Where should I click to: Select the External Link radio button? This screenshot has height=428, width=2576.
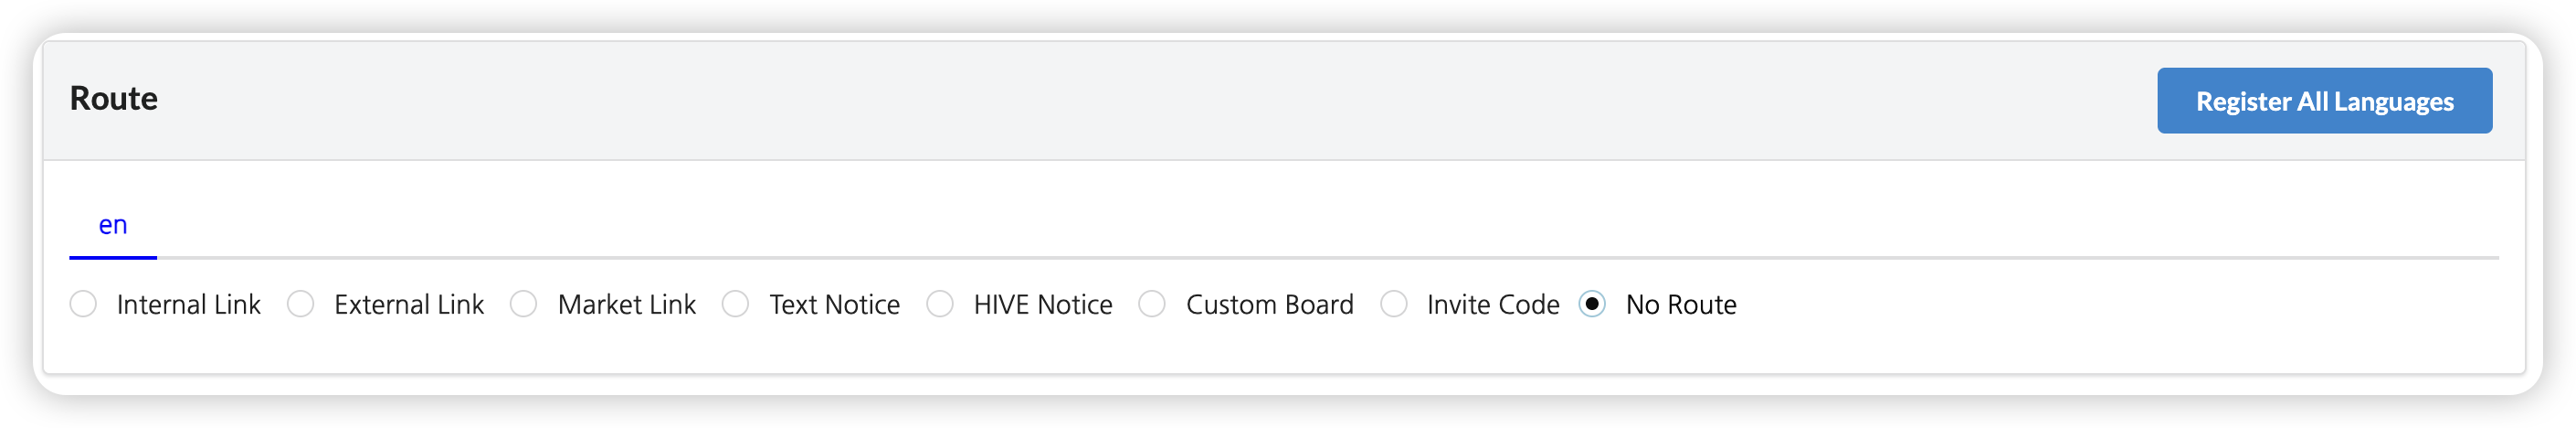pyautogui.click(x=300, y=304)
